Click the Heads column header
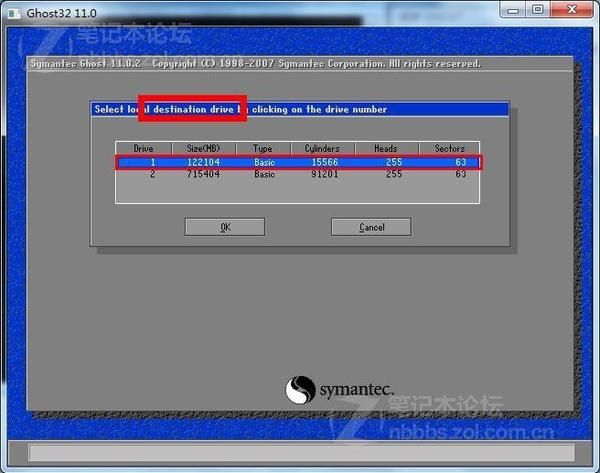Image resolution: width=600 pixels, height=473 pixels. pyautogui.click(x=386, y=148)
